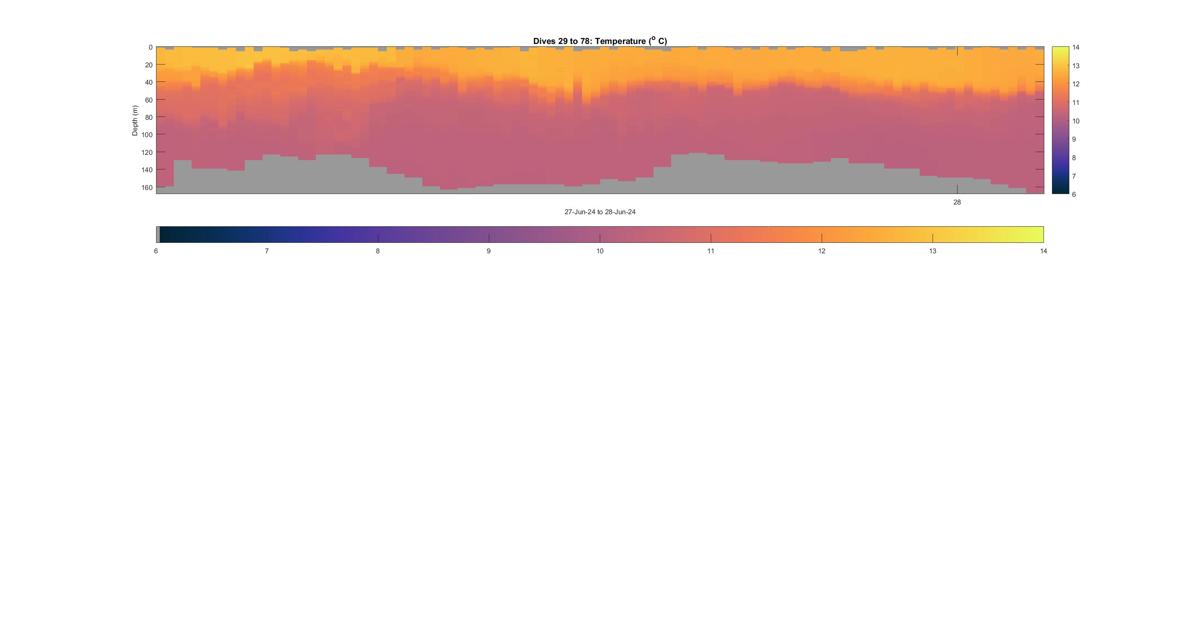Screen dimensions: 1200x622
Task: Click the "Depth (m)" y-axis label
Action: [x=135, y=120]
